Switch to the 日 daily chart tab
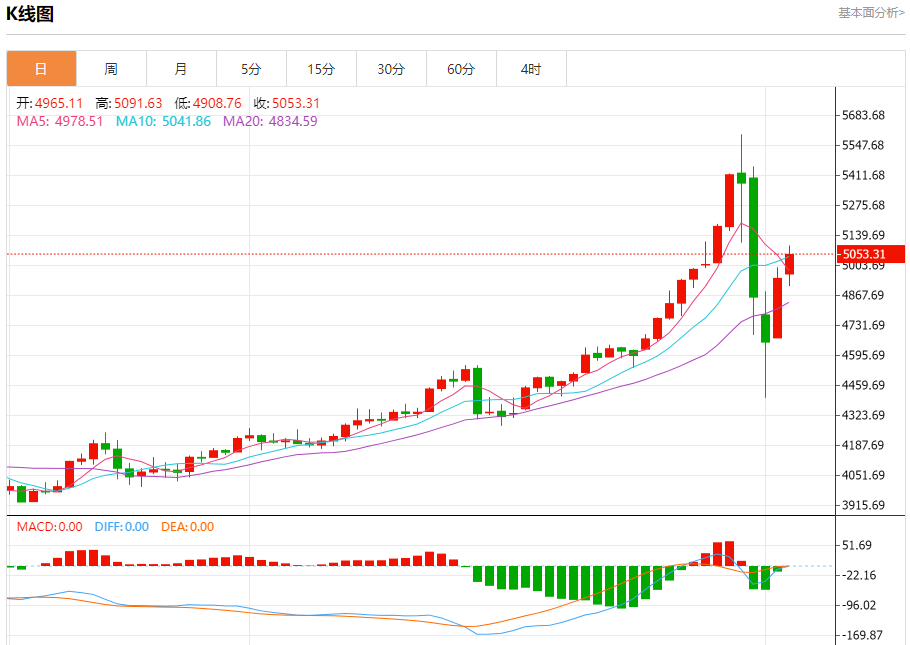910x645 pixels. coord(41,69)
